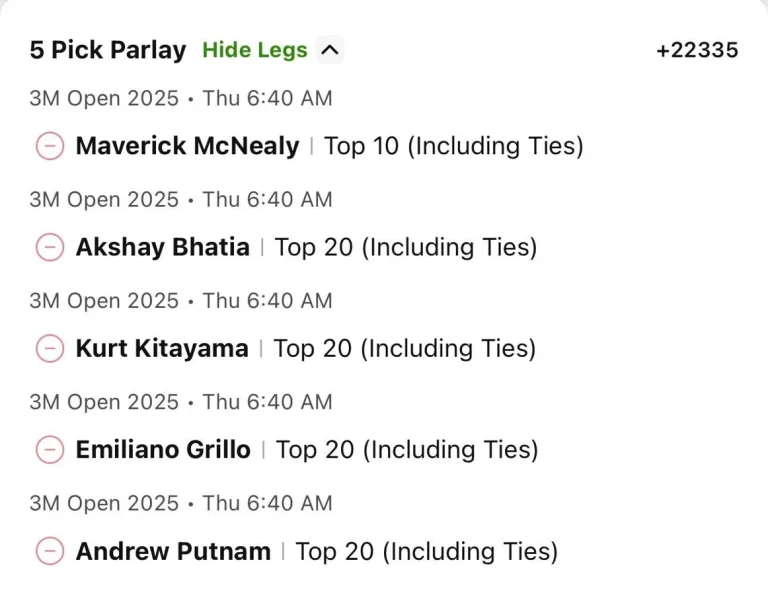
Task: Open the Andrew Putnam player name
Action: [x=173, y=551]
